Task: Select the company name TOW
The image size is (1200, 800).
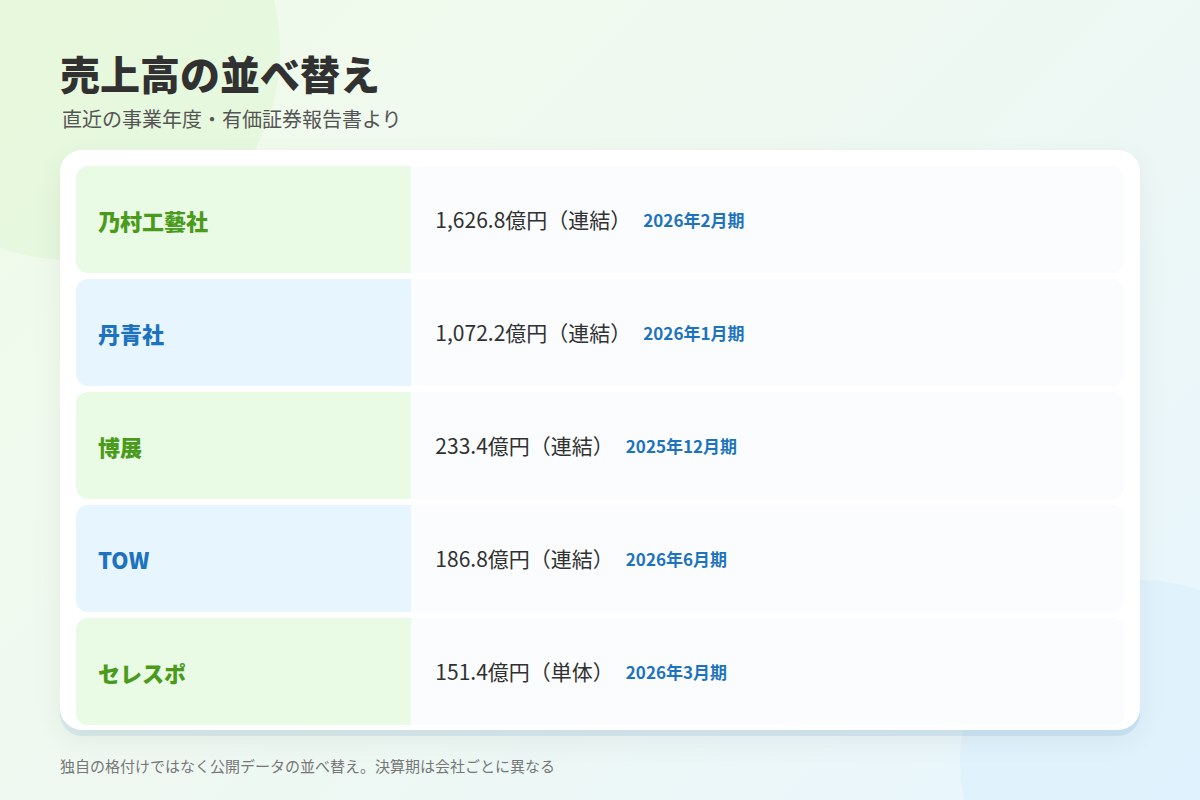Action: 124,561
